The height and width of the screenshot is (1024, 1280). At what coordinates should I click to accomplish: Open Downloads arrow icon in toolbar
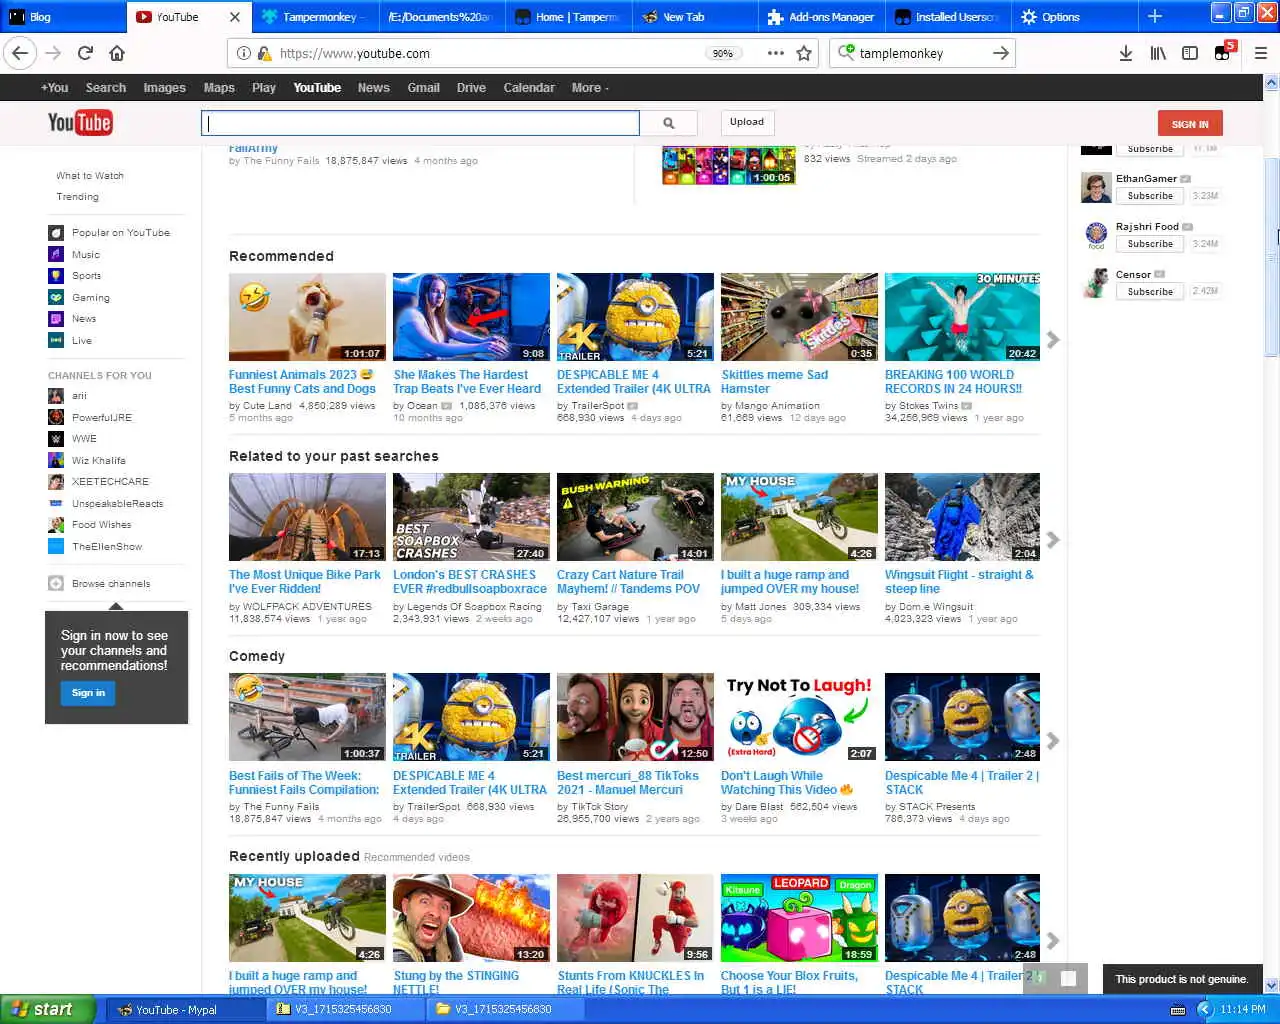(x=1125, y=53)
